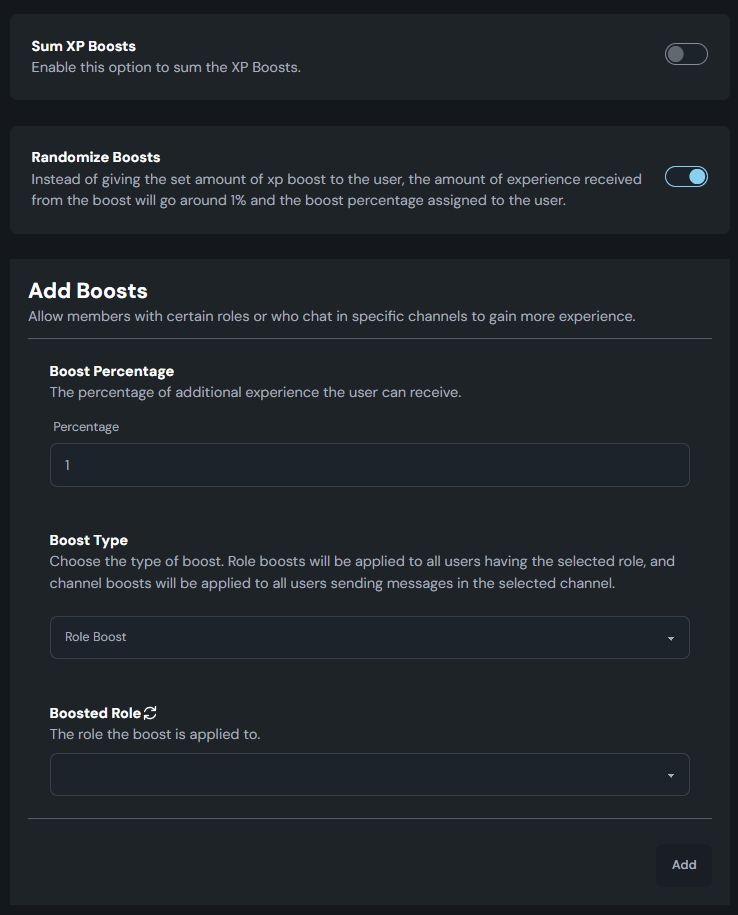Open the empty Boosted Role dropdown
Screen dimensions: 738x915
tap(369, 774)
